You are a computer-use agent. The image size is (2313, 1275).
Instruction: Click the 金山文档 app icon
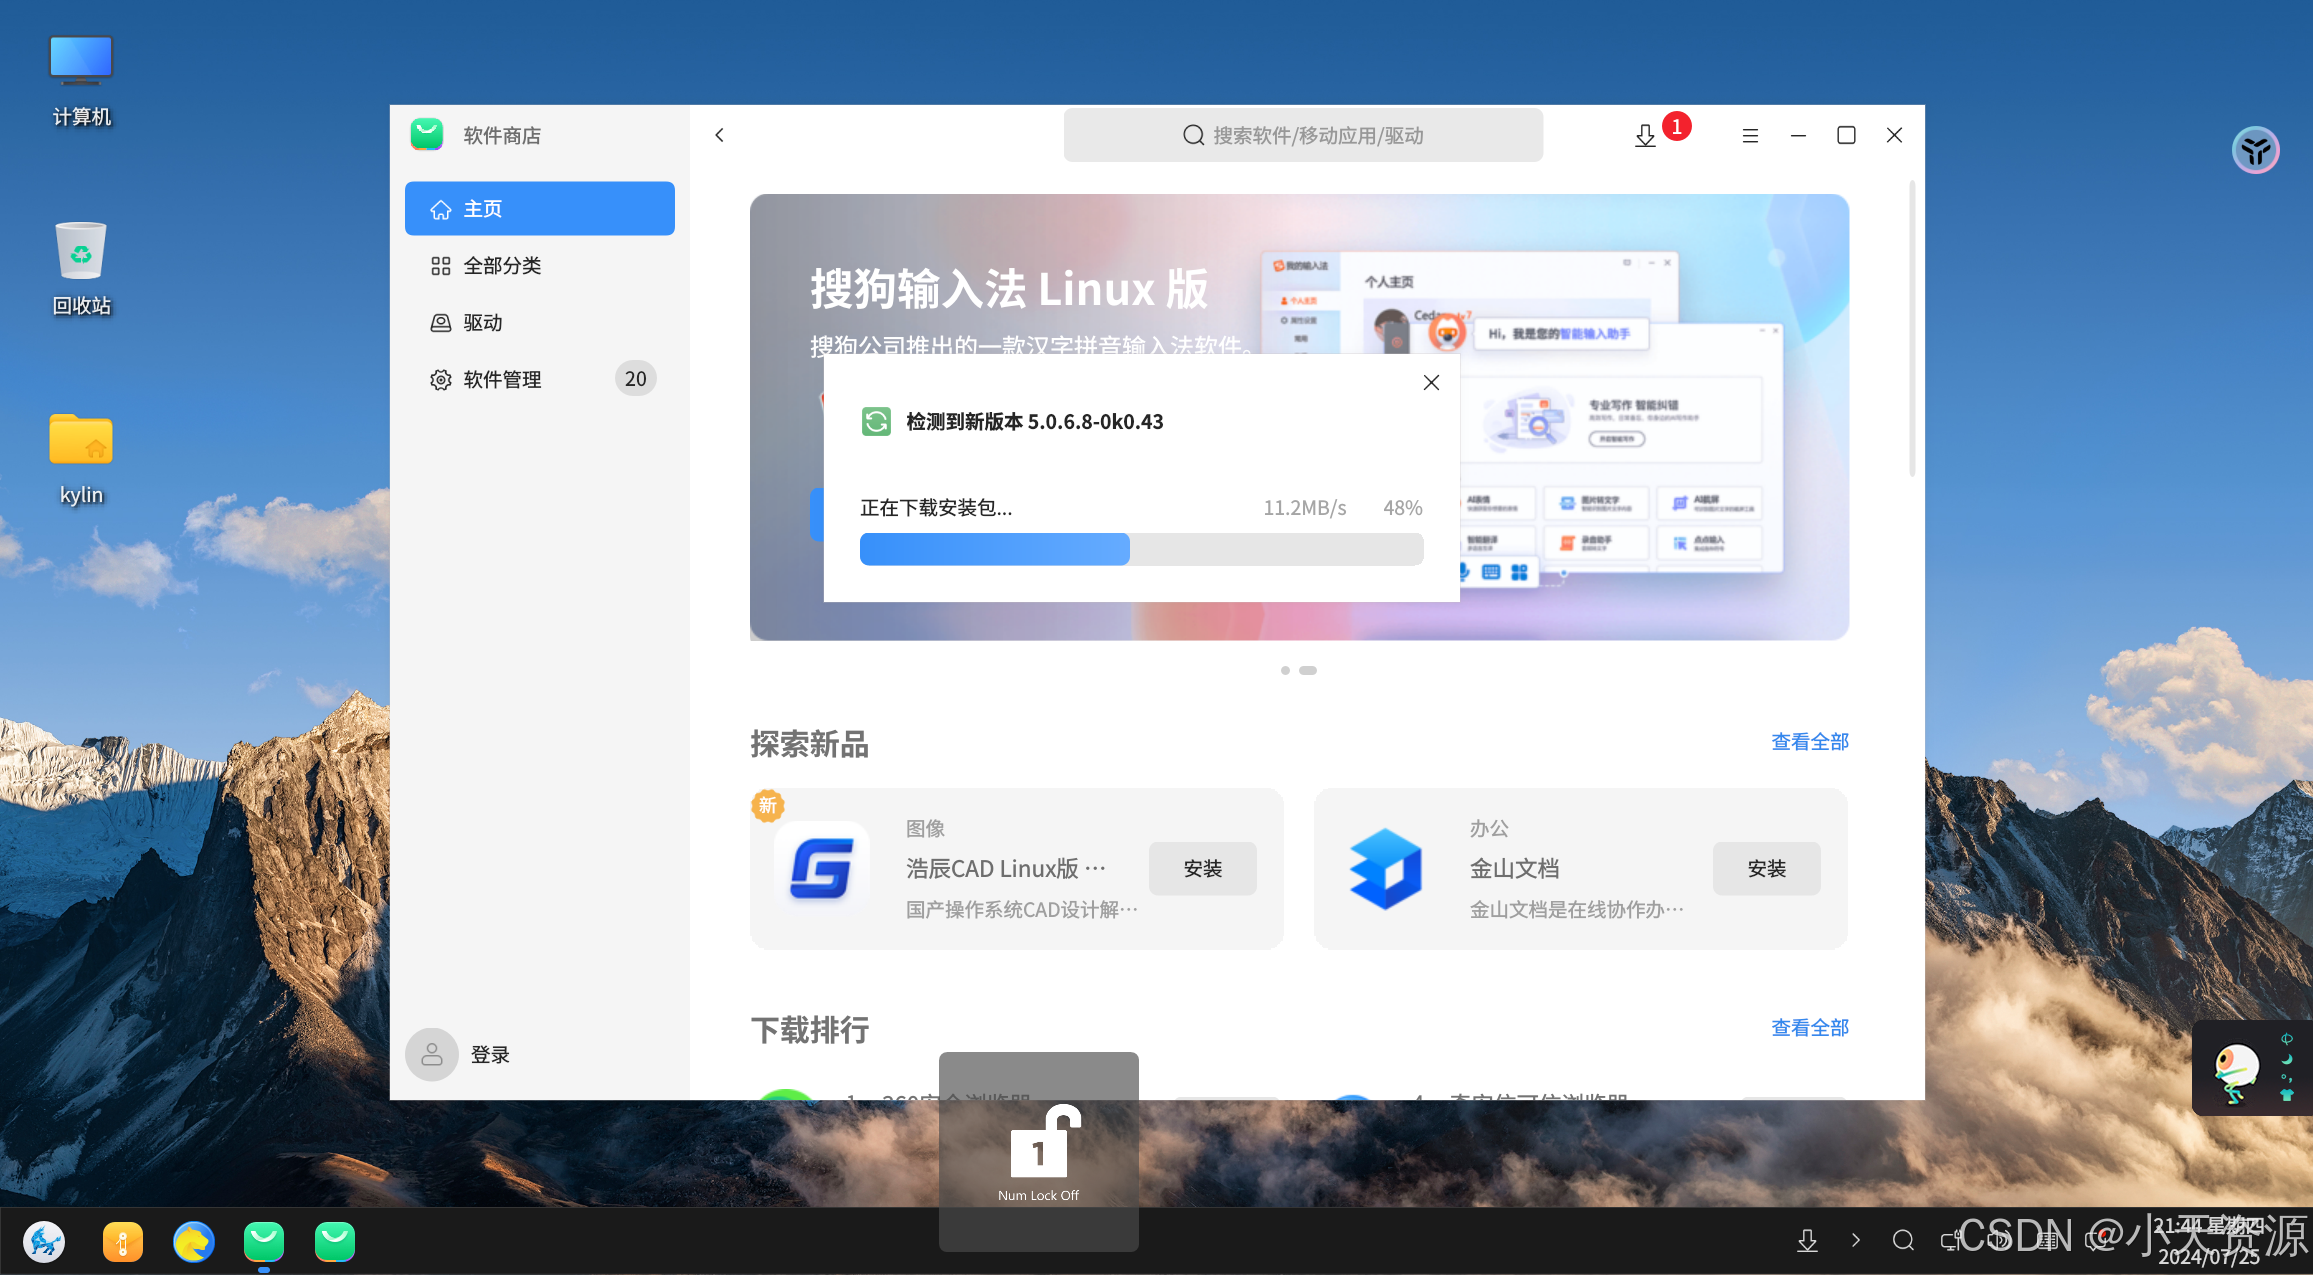click(1385, 869)
